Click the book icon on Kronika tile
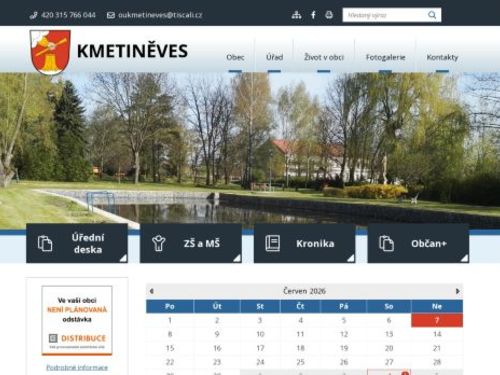Viewport: 500px width, 375px height. pyautogui.click(x=273, y=243)
